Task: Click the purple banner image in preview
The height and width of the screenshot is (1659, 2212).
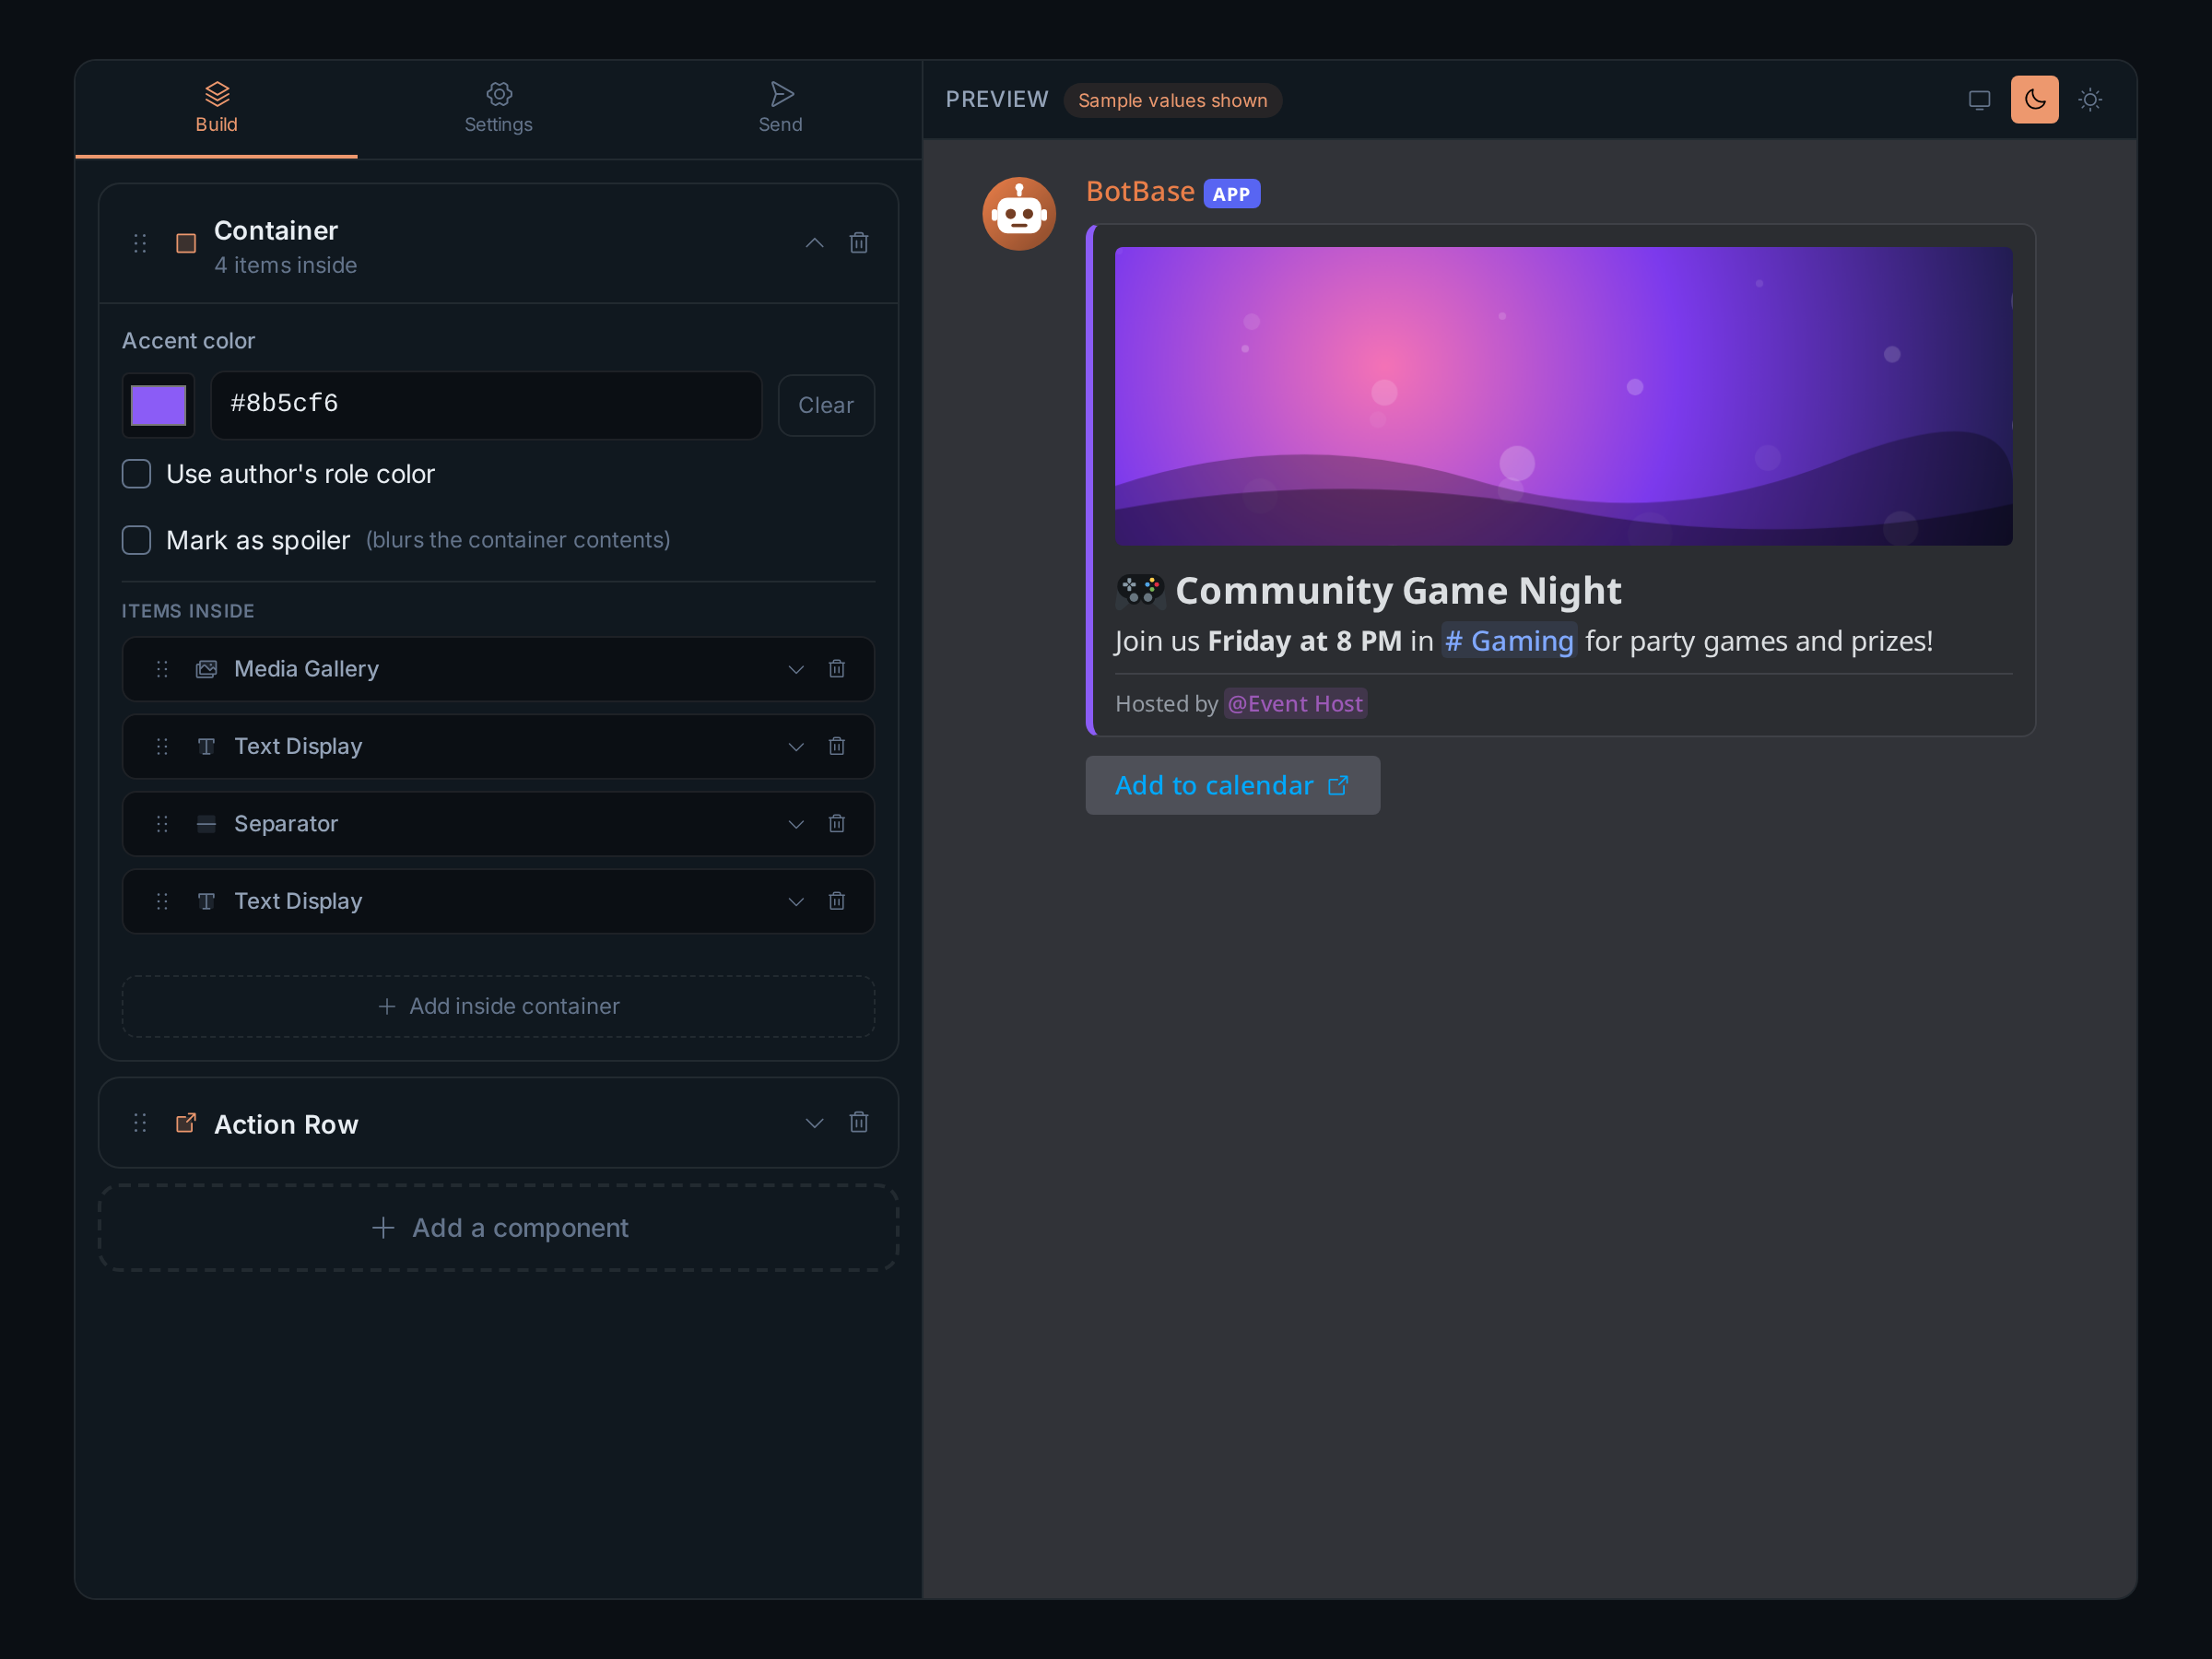Action: [x=1563, y=396]
